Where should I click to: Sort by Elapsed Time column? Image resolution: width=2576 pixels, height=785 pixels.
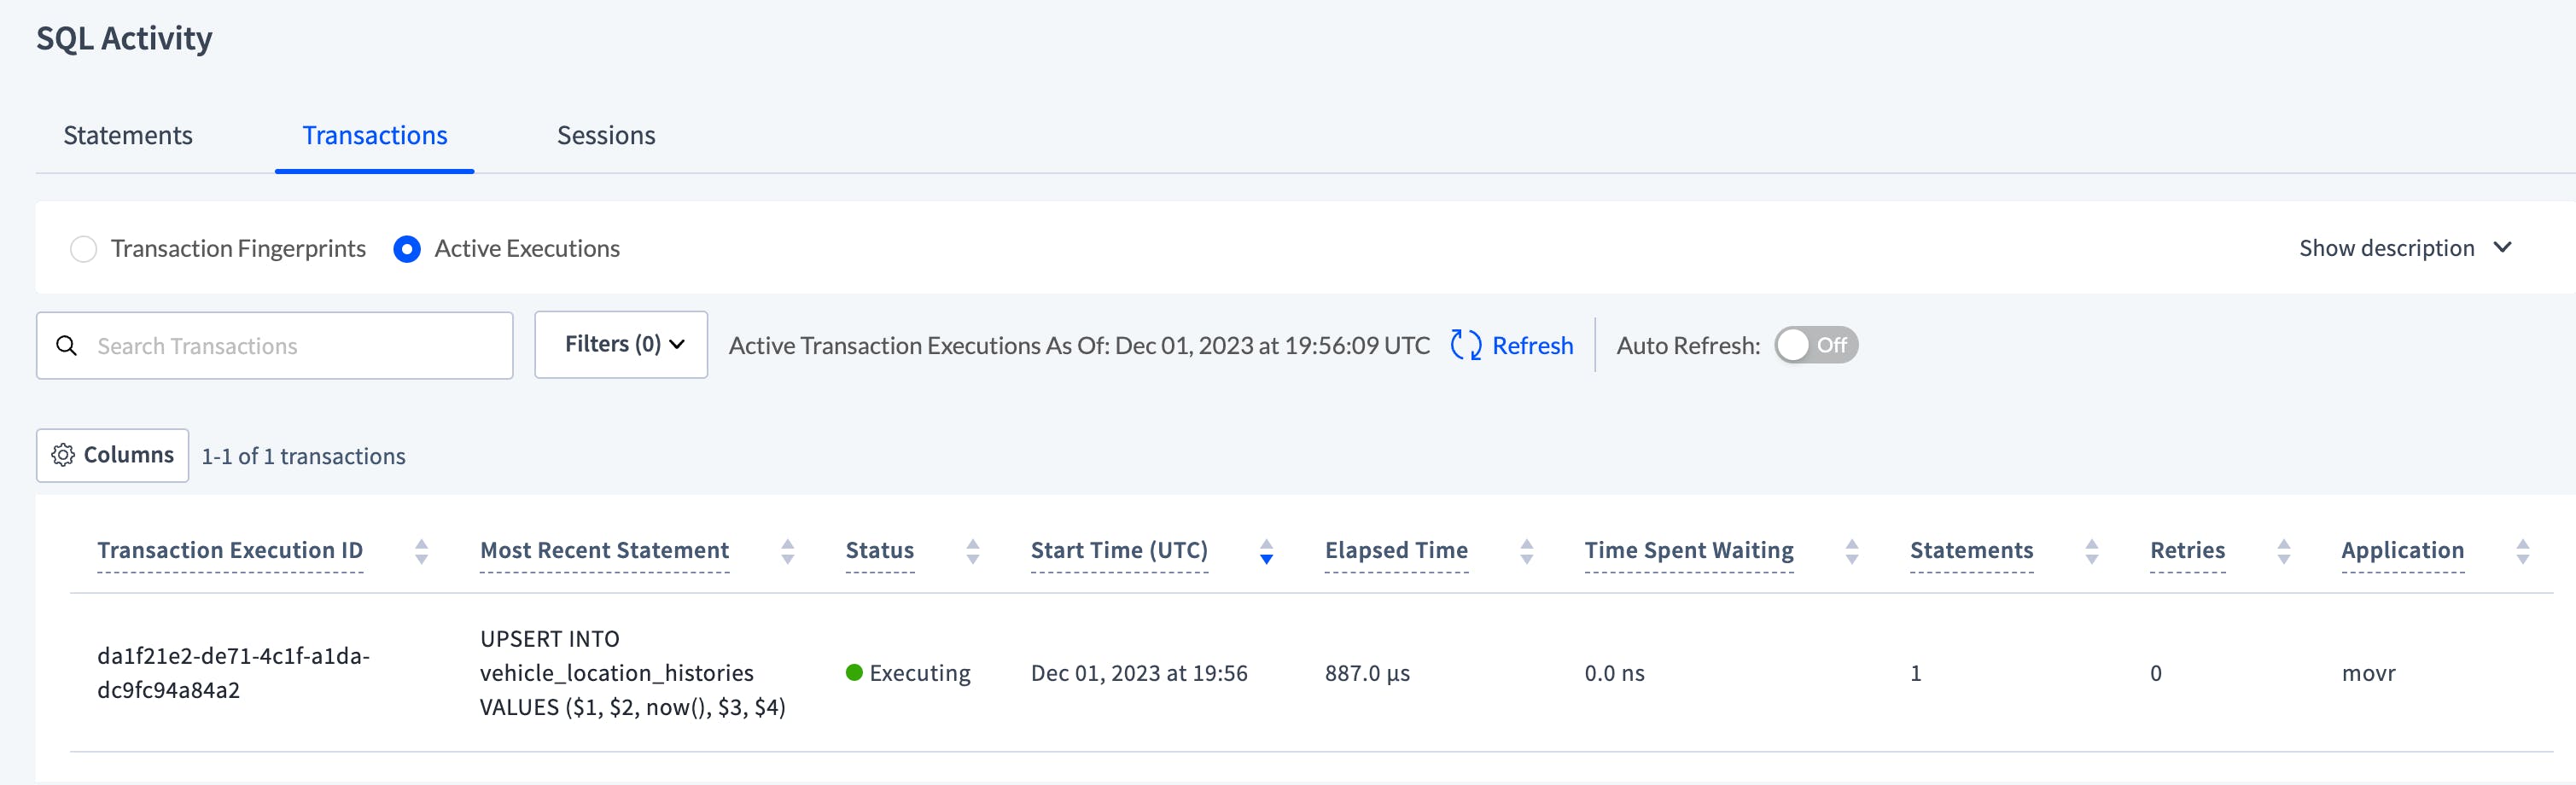(x=1525, y=550)
